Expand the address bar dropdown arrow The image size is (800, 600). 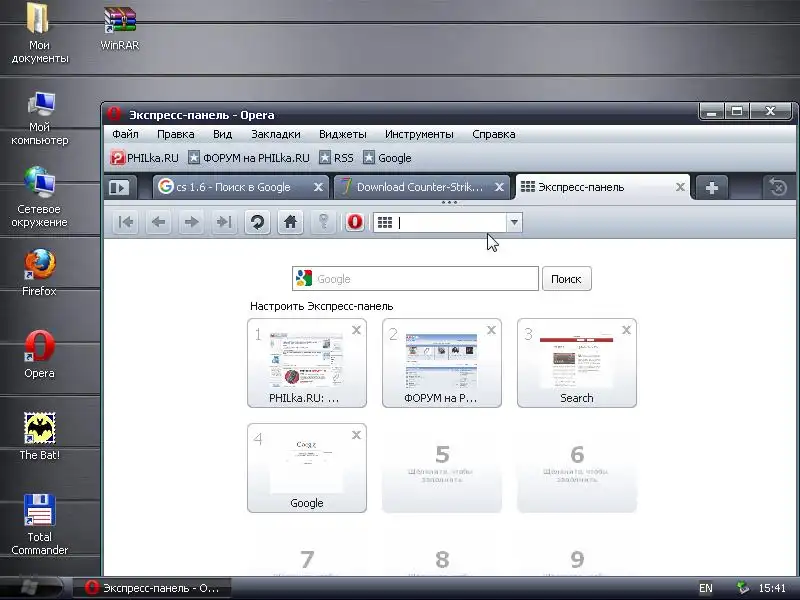tap(514, 222)
